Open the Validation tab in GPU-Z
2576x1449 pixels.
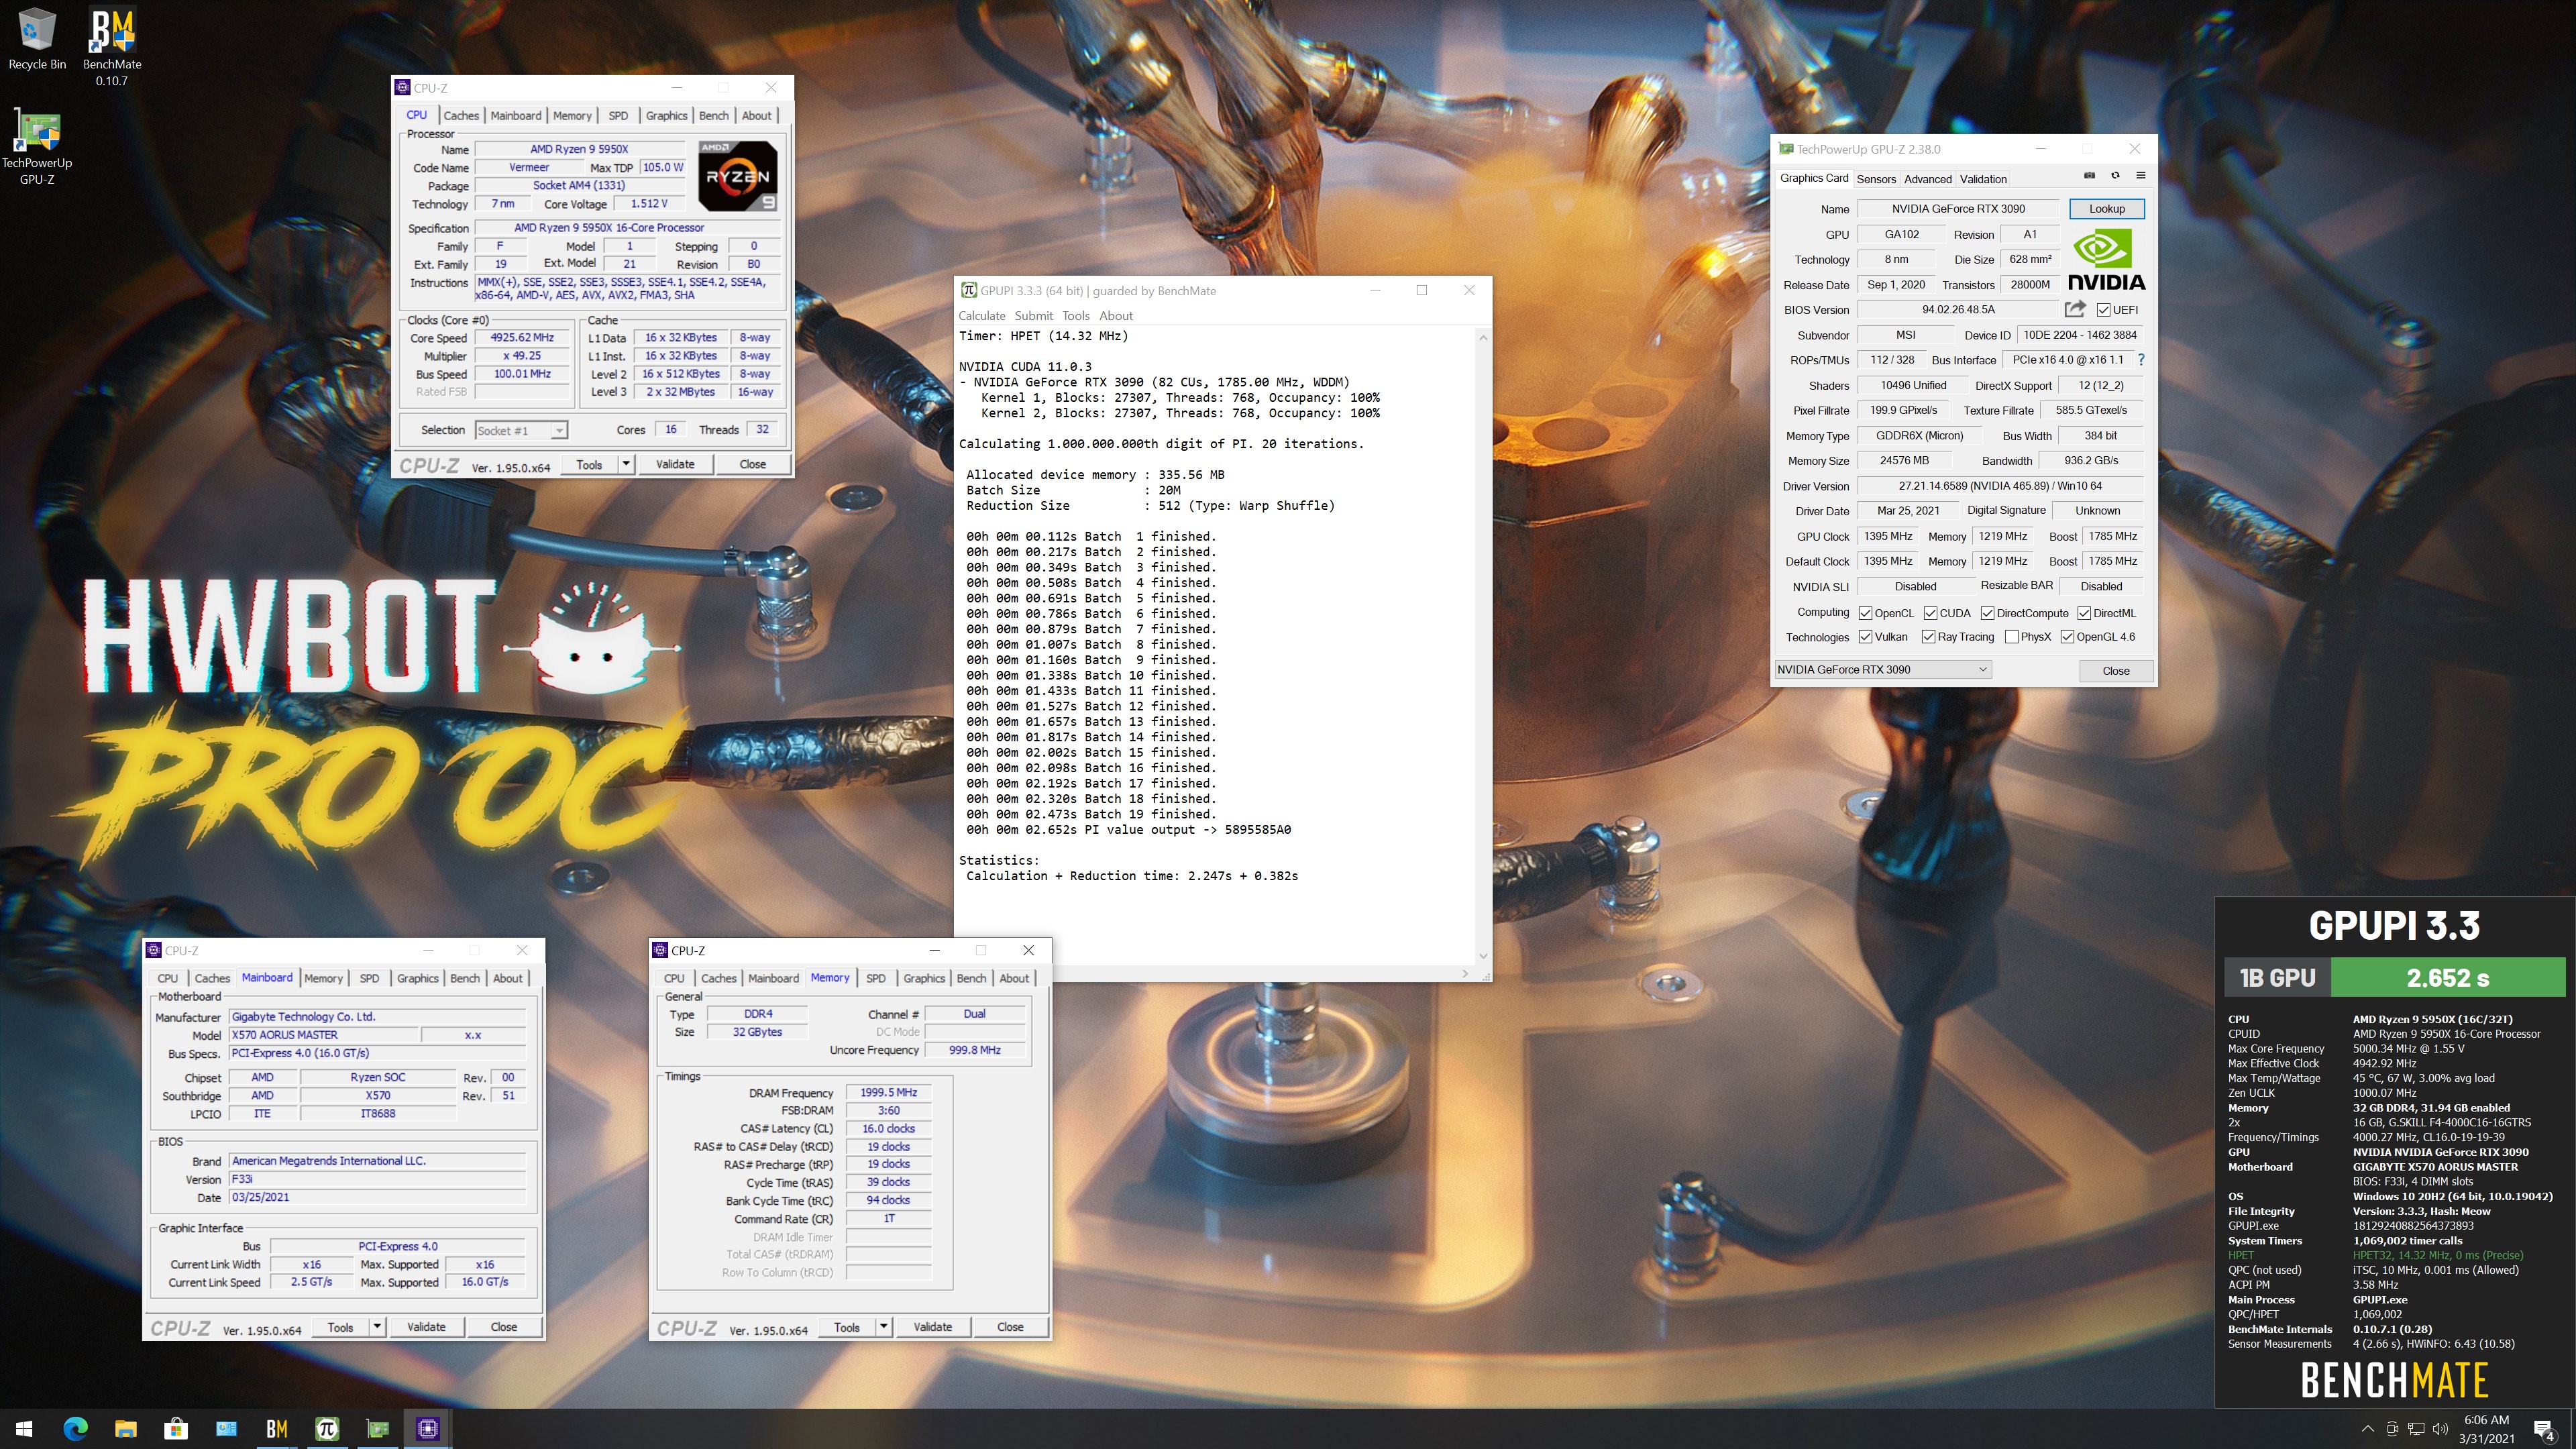tap(1983, 179)
